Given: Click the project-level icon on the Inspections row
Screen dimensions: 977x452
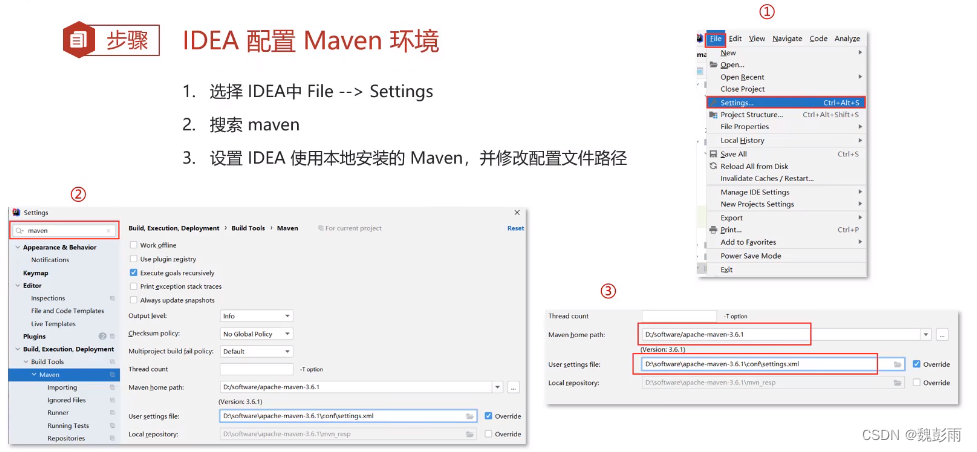Looking at the screenshot, I should coord(113,299).
